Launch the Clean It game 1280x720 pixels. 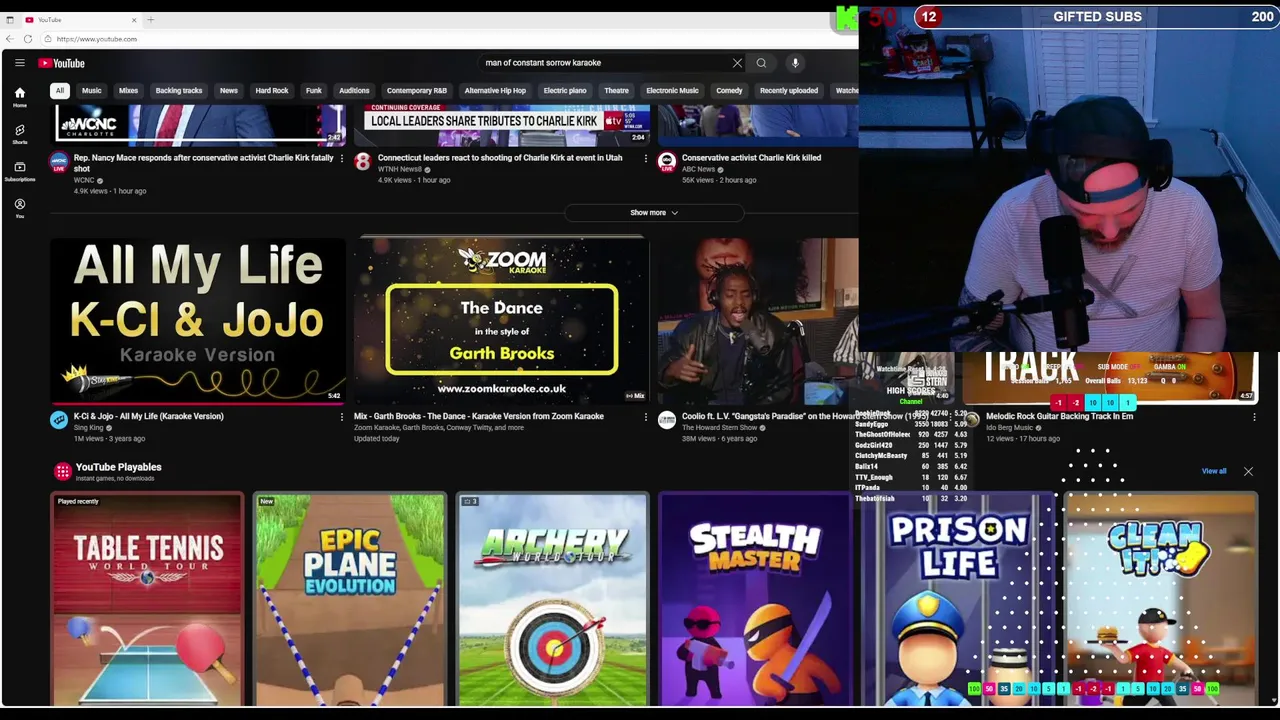(1160, 600)
